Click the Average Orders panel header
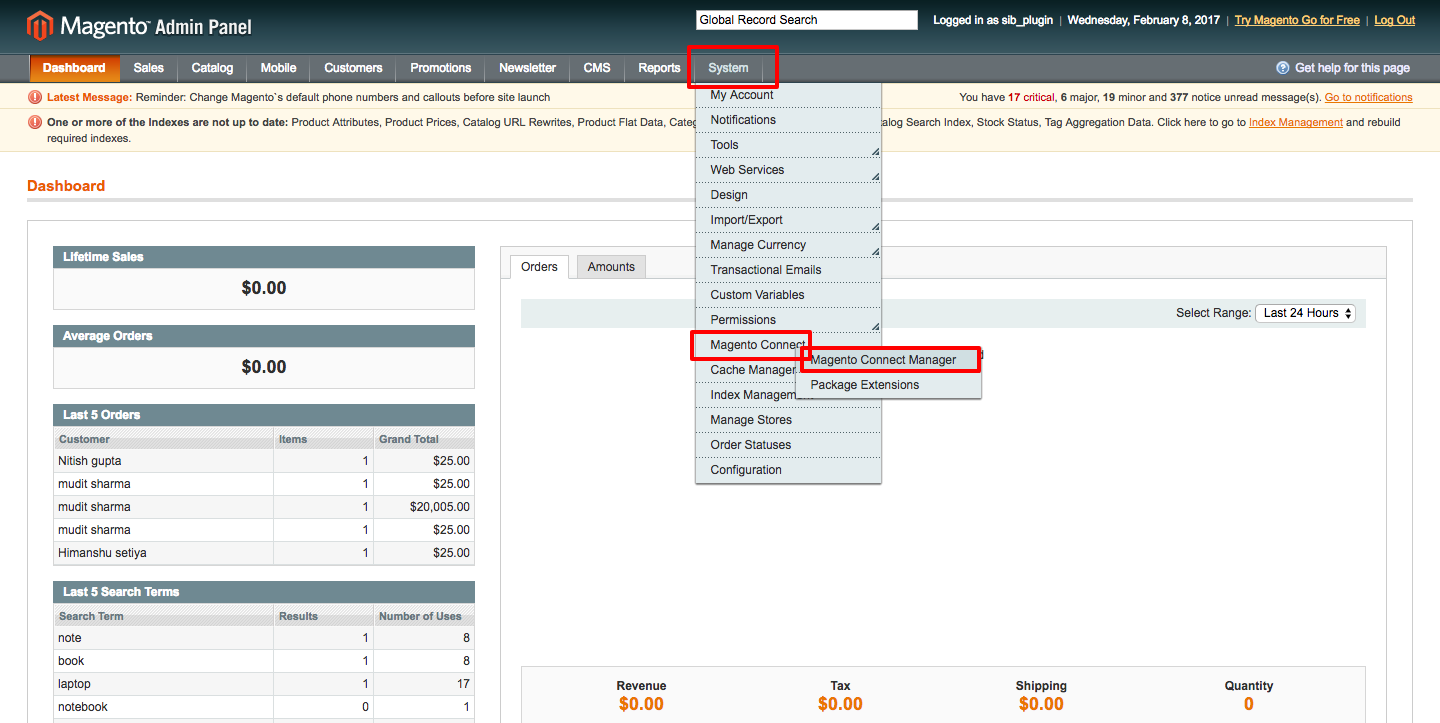 tap(264, 336)
